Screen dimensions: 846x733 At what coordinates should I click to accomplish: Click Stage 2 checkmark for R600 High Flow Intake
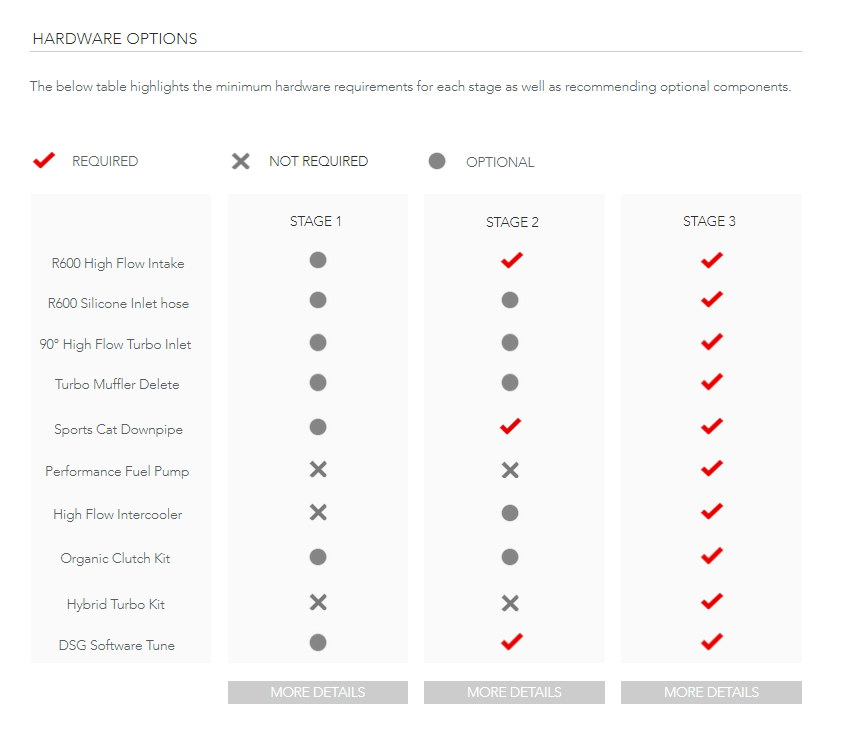[511, 261]
